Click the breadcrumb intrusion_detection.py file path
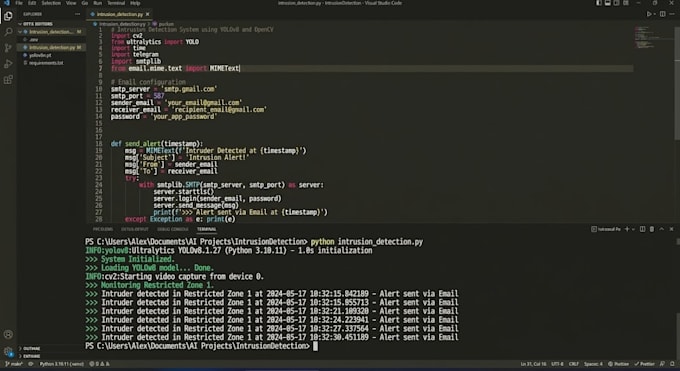 tap(119, 24)
